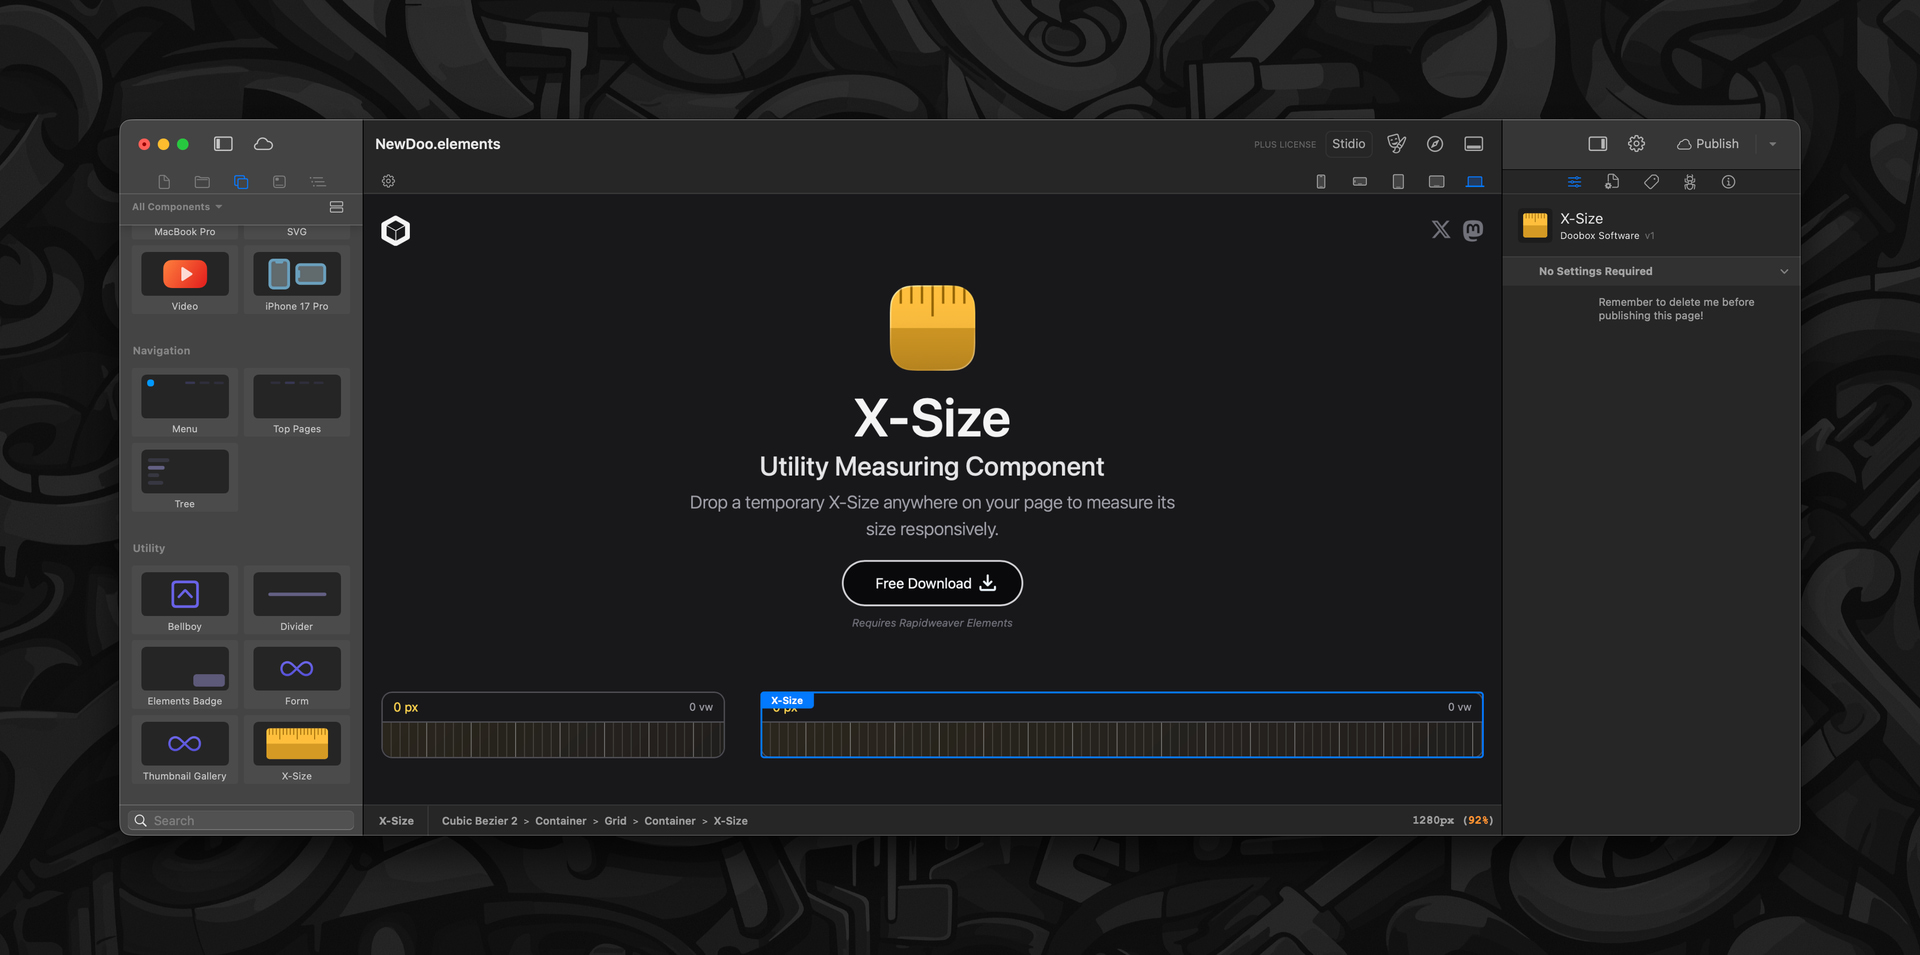Pick the Tree navigation component
Viewport: 1920px width, 955px height.
click(185, 478)
